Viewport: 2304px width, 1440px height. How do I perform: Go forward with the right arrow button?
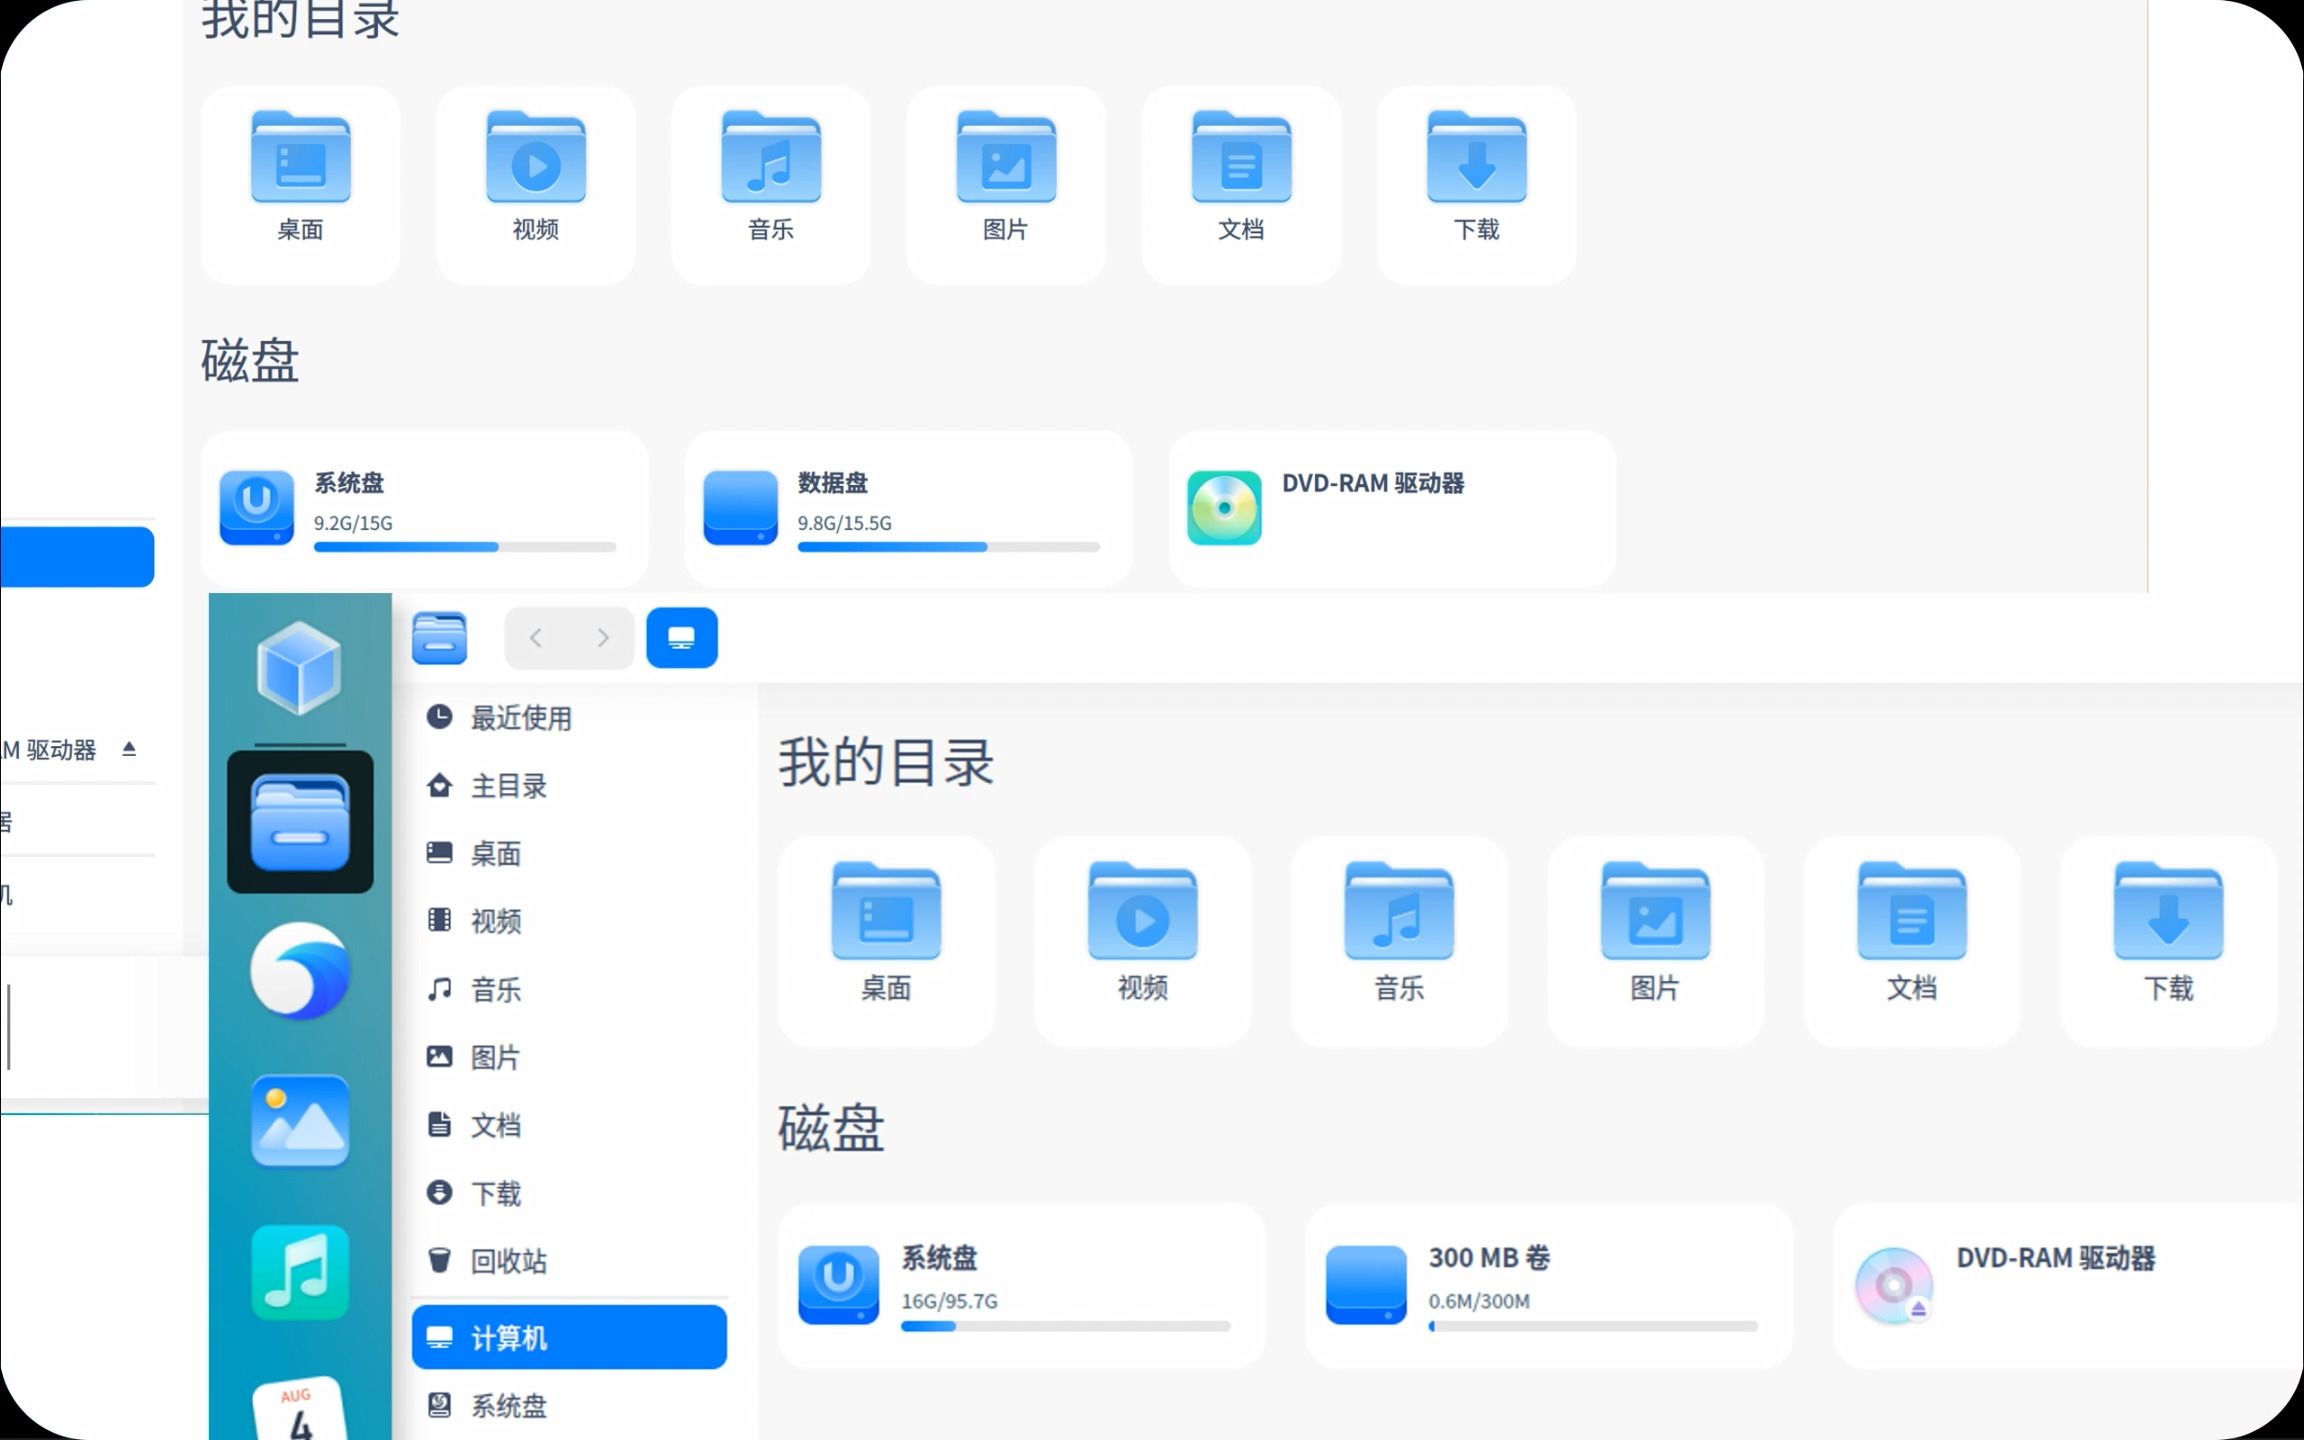[x=602, y=637]
